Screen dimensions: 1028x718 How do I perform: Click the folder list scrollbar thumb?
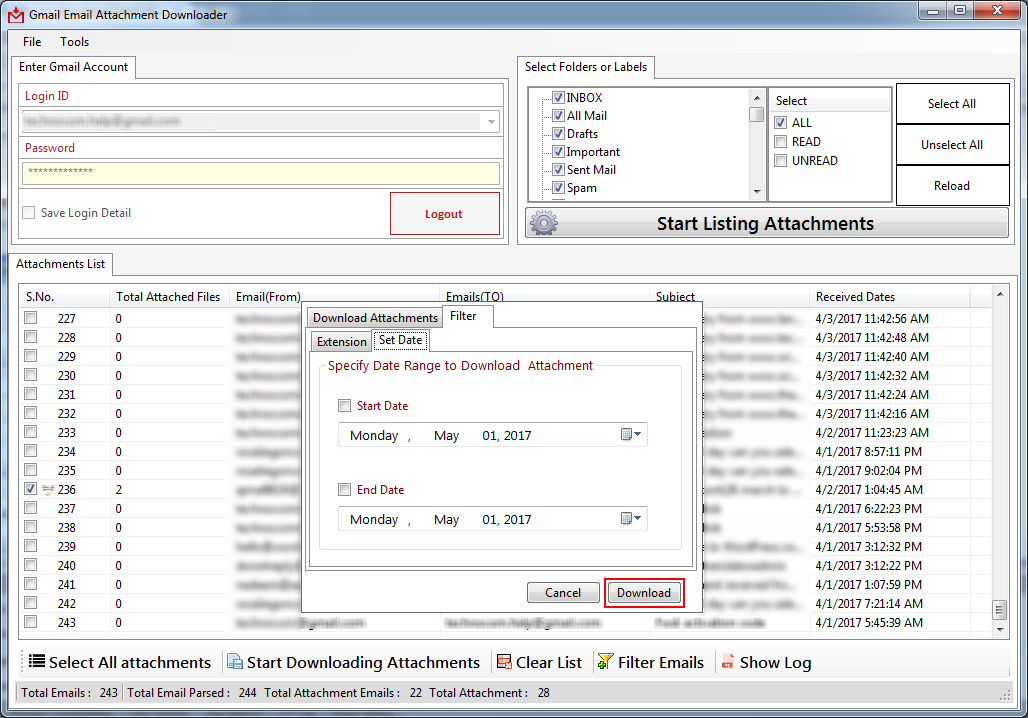tap(757, 115)
